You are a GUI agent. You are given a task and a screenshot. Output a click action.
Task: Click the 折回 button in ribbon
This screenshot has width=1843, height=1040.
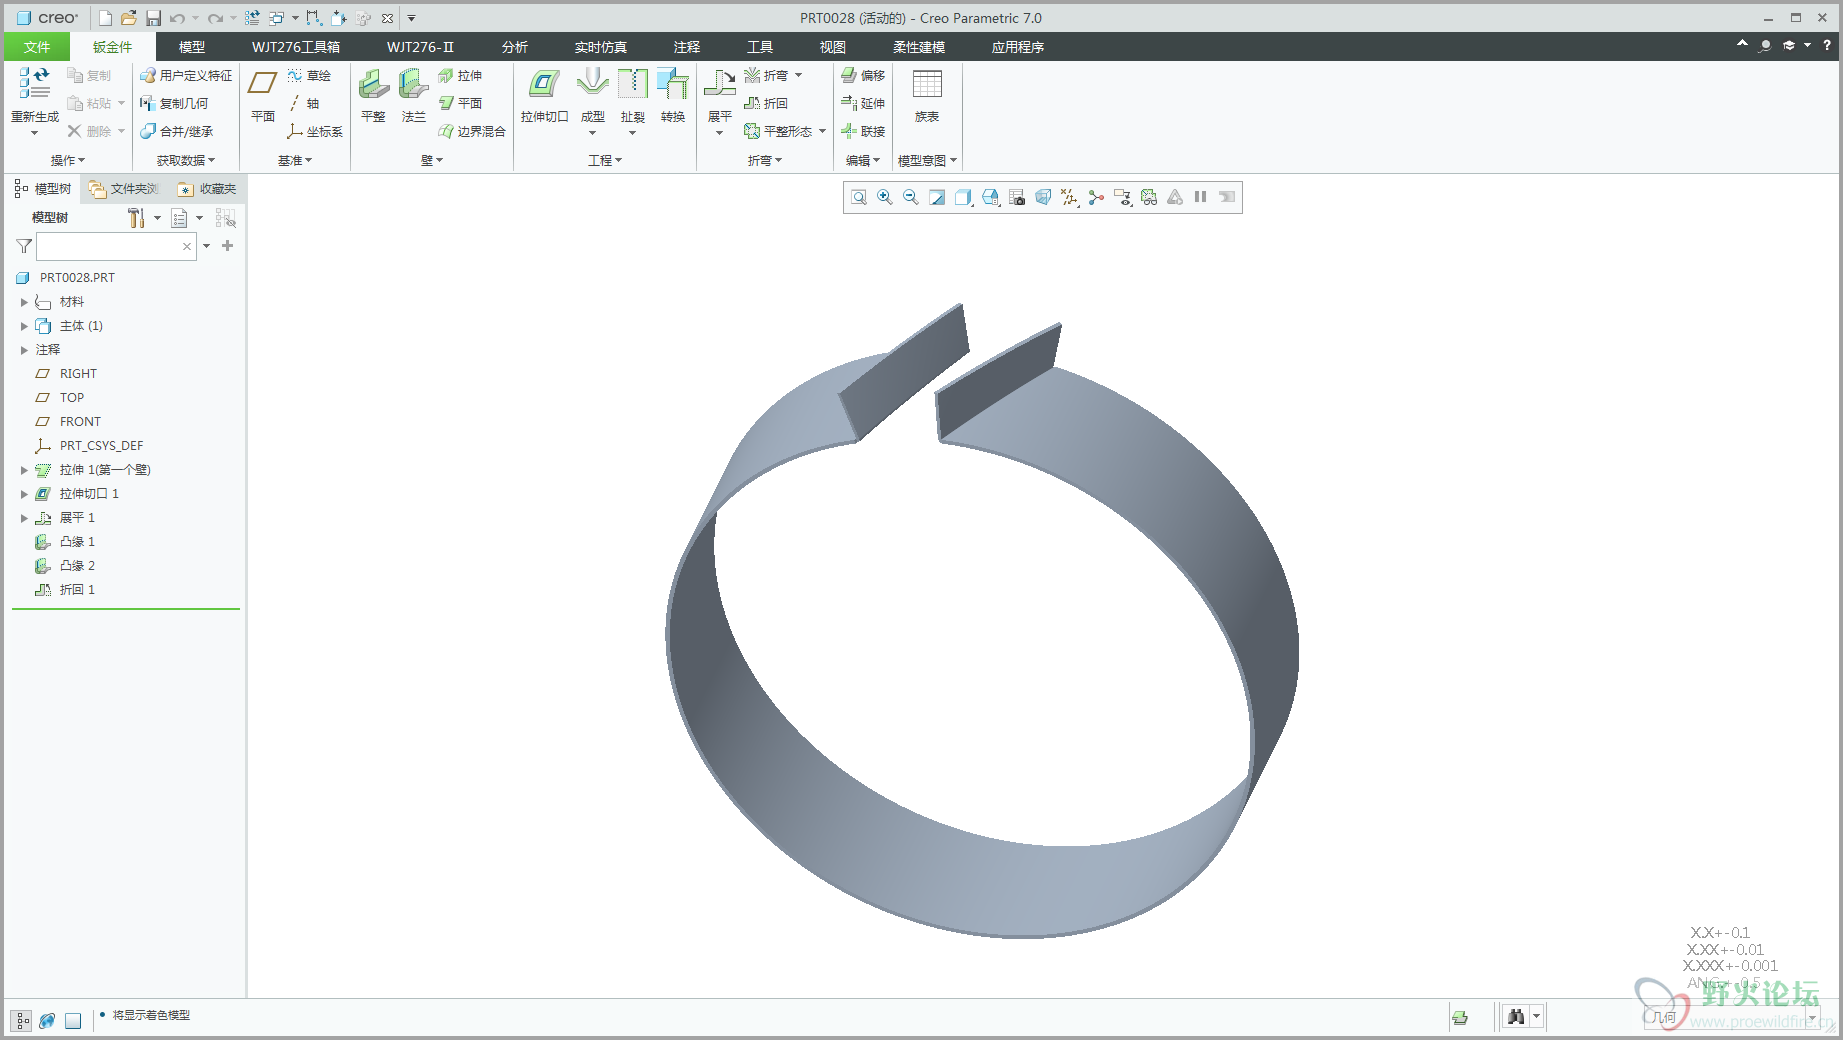click(766, 103)
